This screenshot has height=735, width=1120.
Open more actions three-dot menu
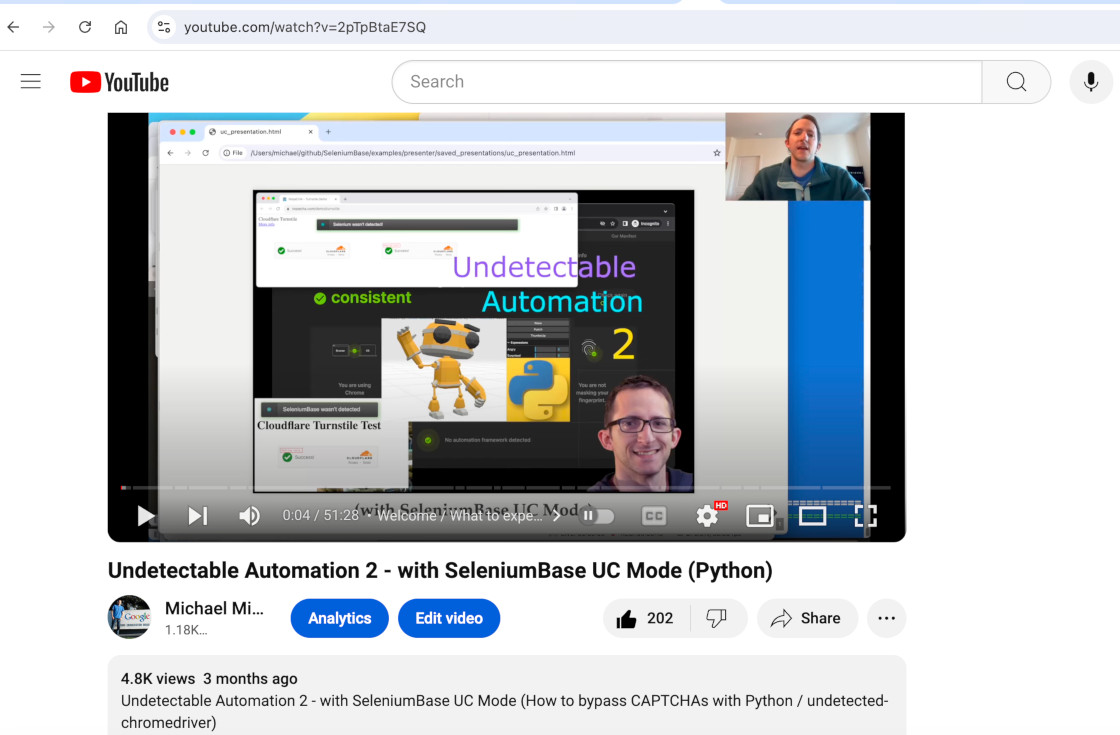coord(886,619)
